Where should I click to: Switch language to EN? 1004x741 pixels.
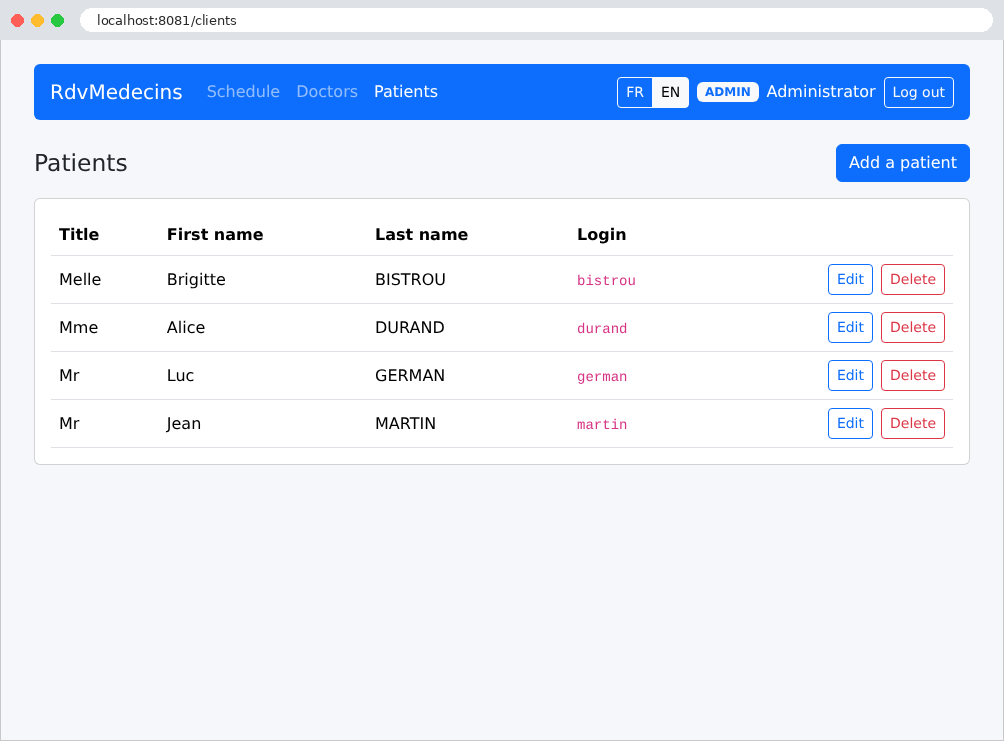pos(670,92)
